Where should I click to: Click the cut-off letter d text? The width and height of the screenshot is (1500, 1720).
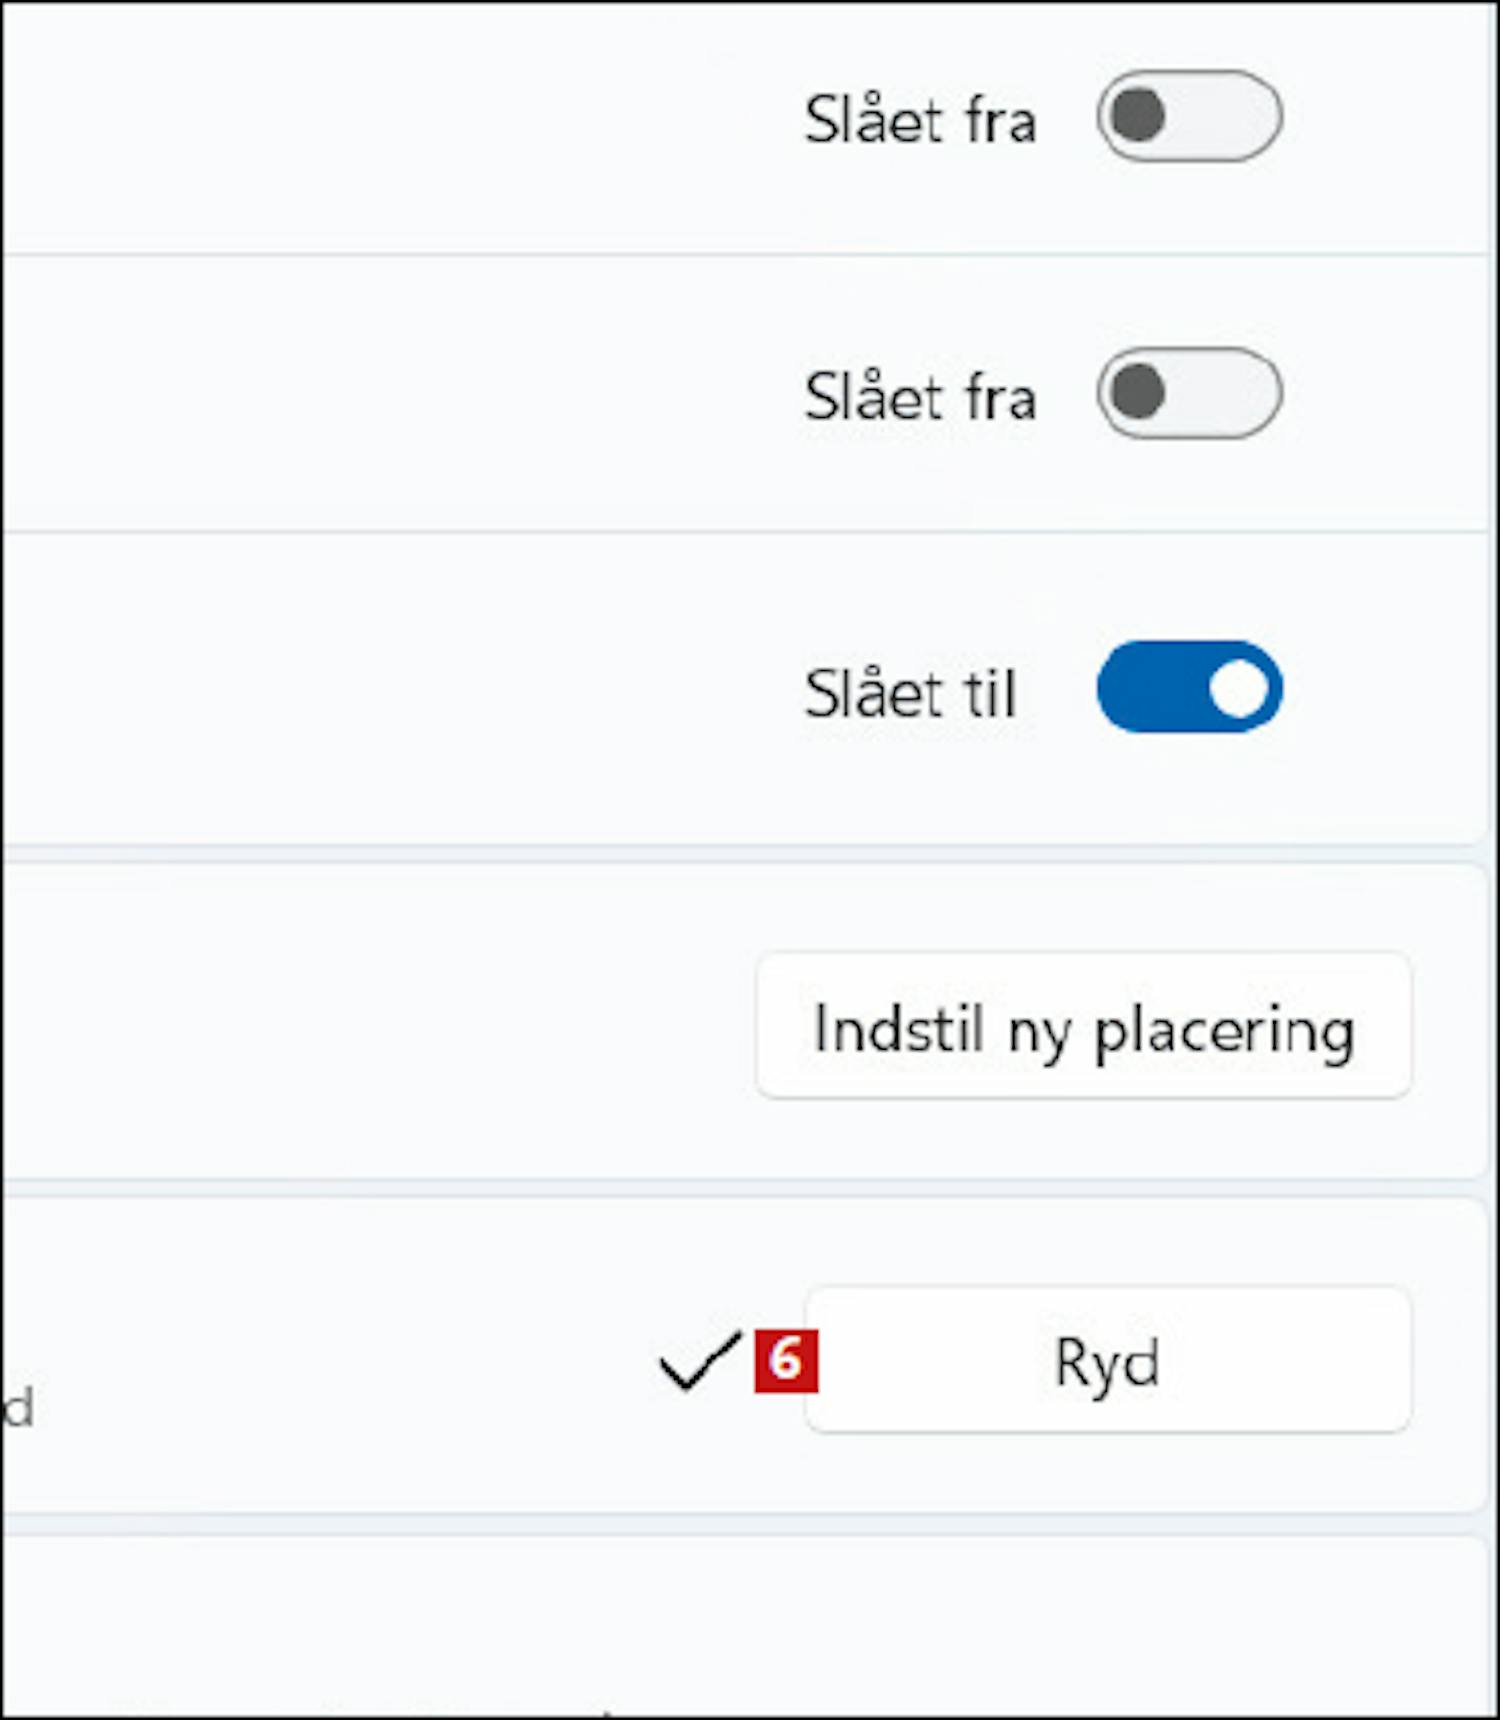(x=17, y=1408)
